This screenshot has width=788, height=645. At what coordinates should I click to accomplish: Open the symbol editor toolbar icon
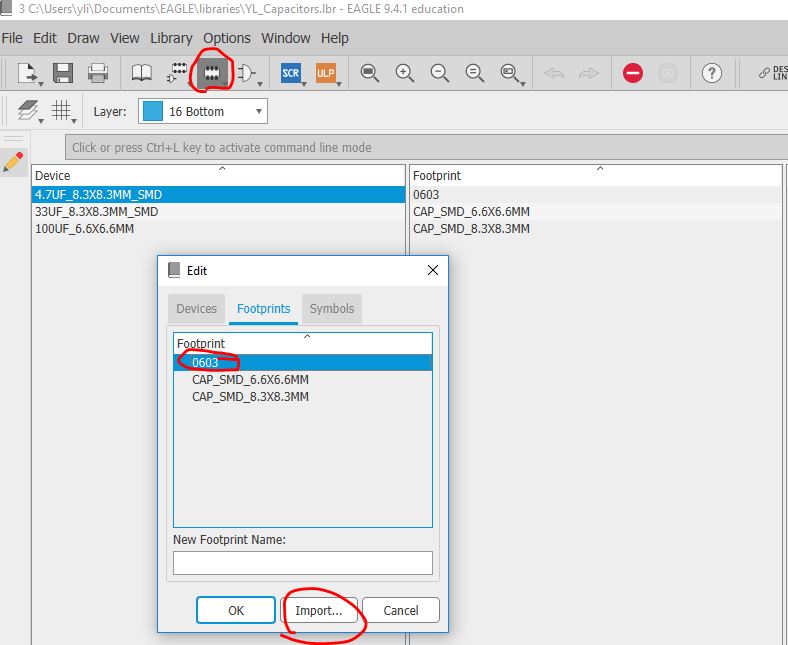pos(246,73)
